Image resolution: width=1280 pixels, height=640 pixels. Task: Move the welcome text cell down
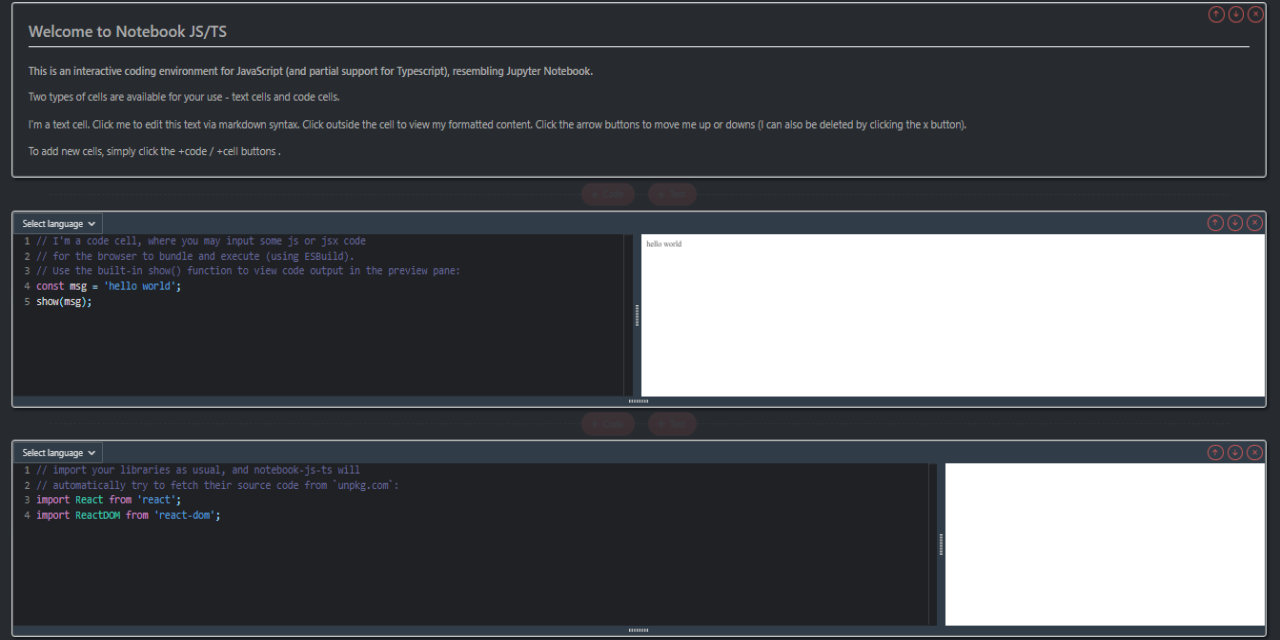tap(1236, 14)
